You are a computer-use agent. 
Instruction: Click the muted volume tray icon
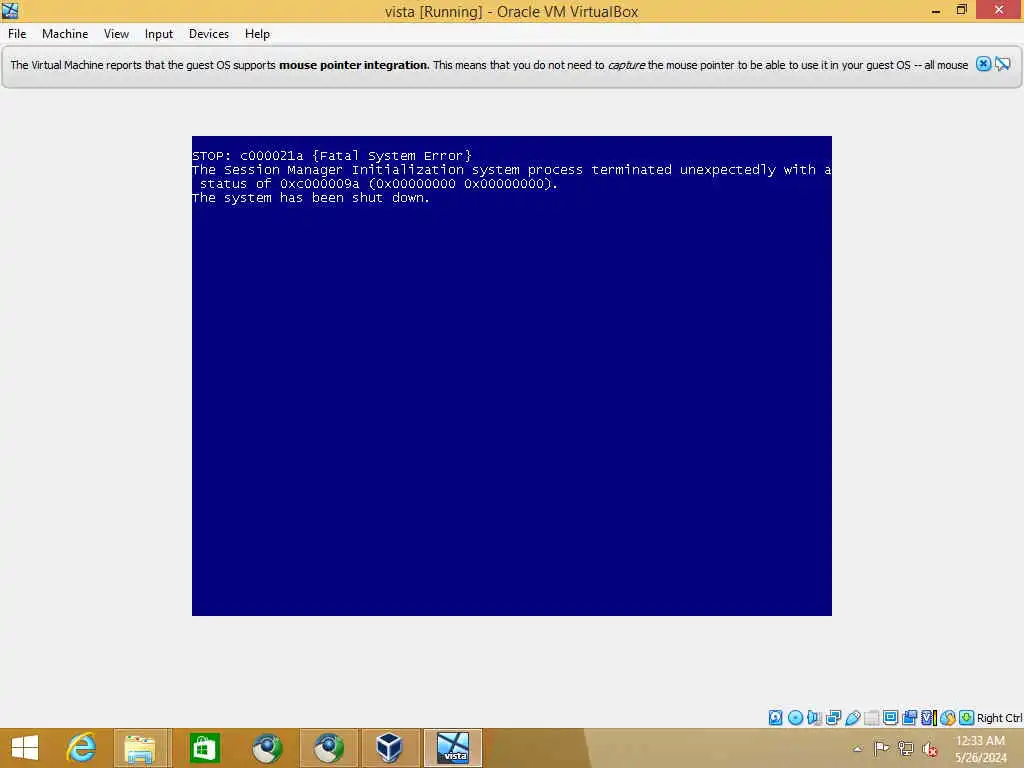point(930,748)
